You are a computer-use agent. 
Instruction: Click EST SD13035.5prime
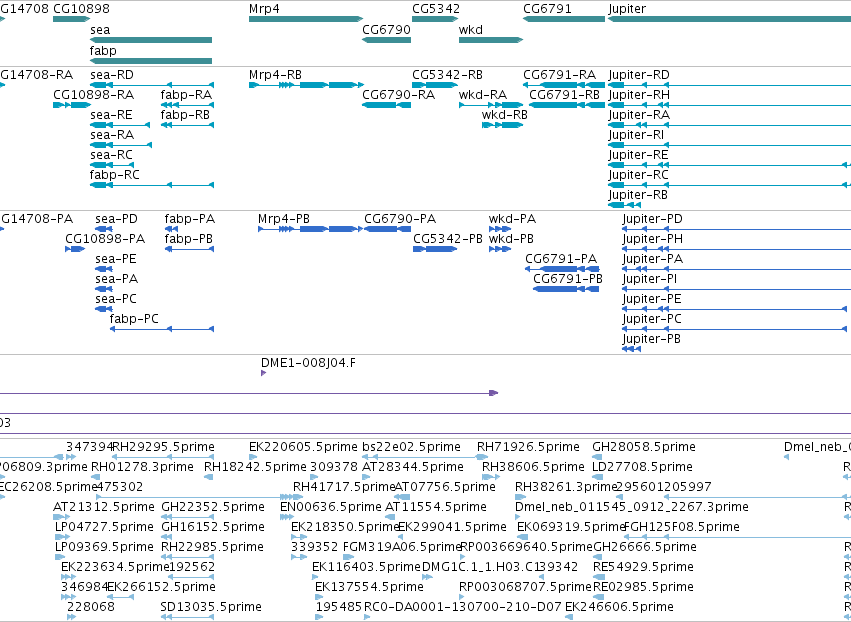click(211, 607)
